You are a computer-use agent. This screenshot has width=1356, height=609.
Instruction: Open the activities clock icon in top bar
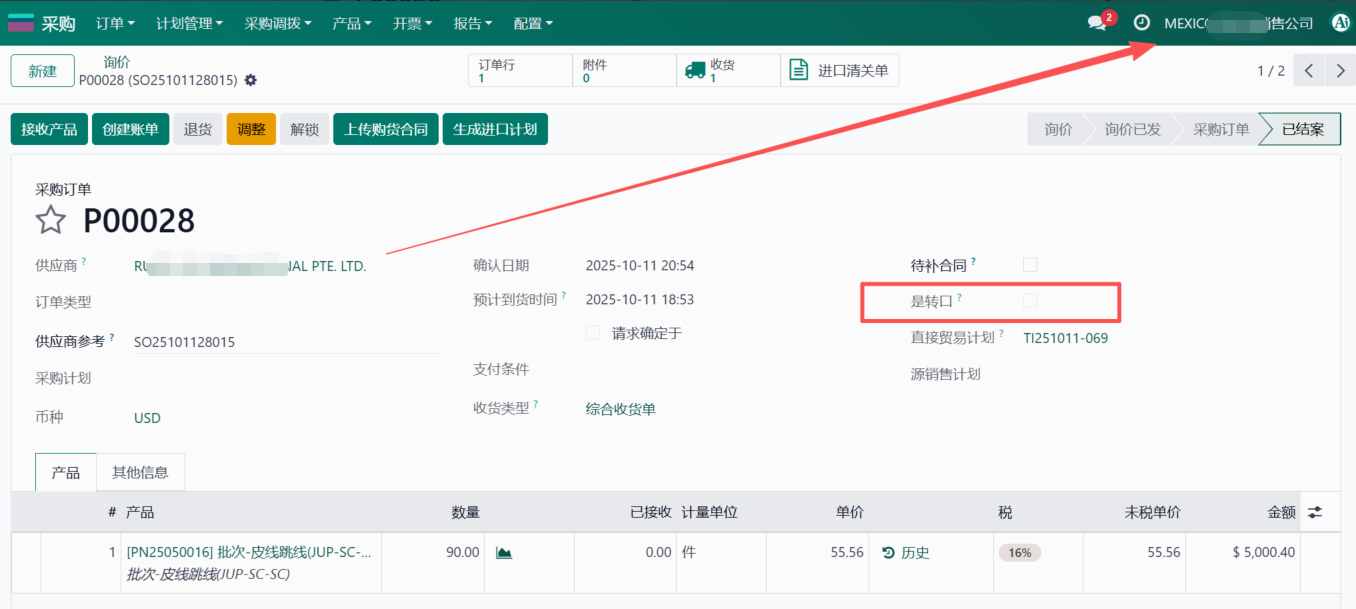[x=1141, y=22]
